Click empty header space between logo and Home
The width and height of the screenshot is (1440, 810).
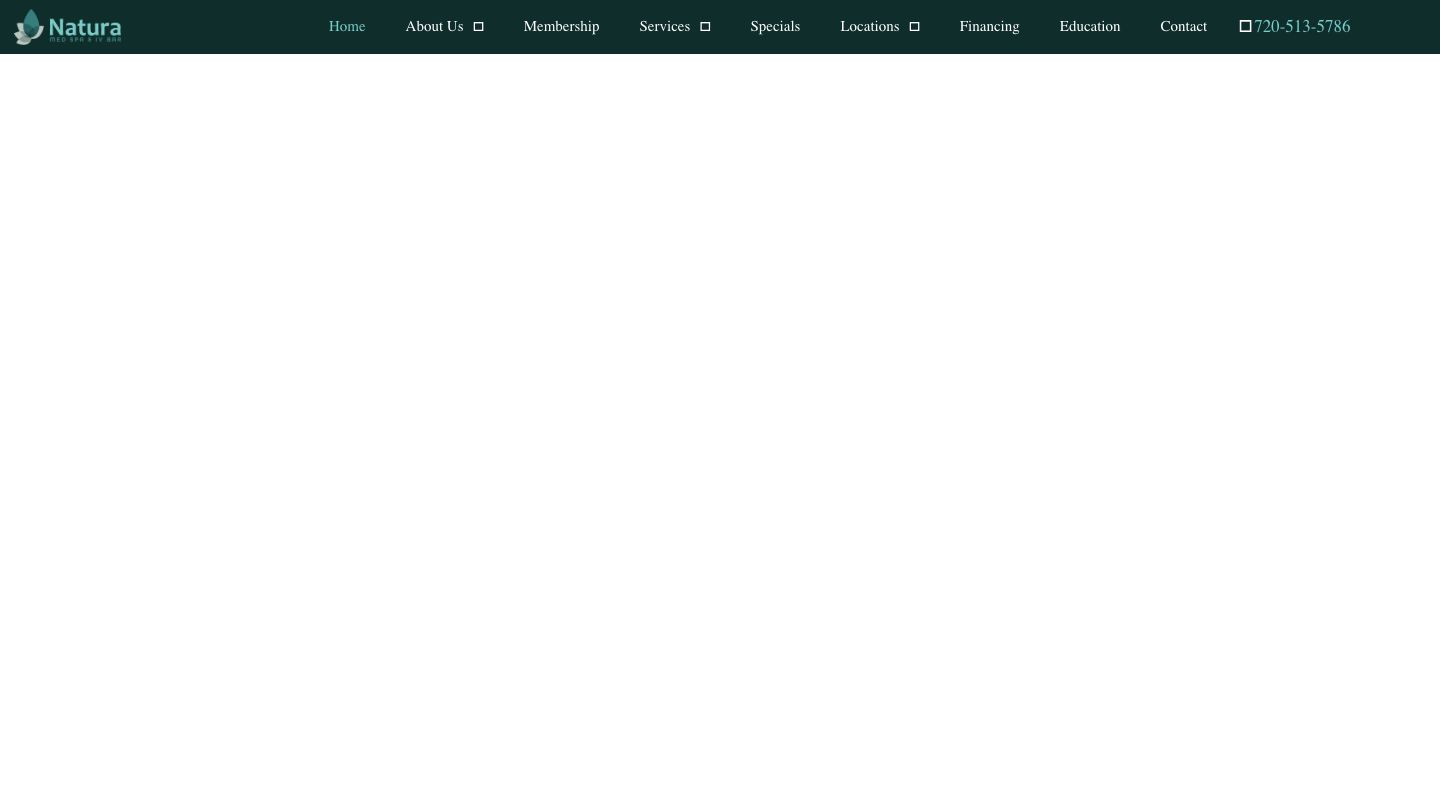pos(220,27)
